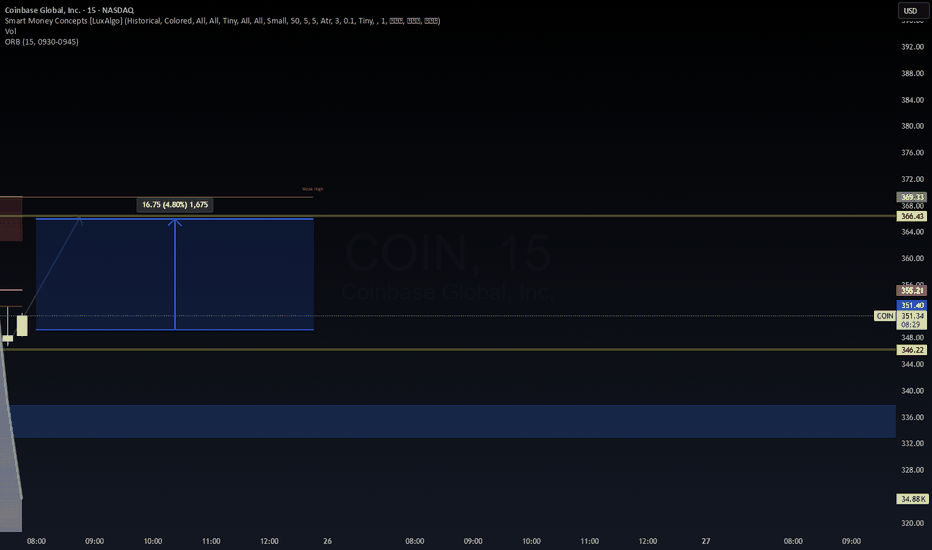932x550 pixels.
Task: Click the 358.21 price label
Action: click(x=912, y=291)
